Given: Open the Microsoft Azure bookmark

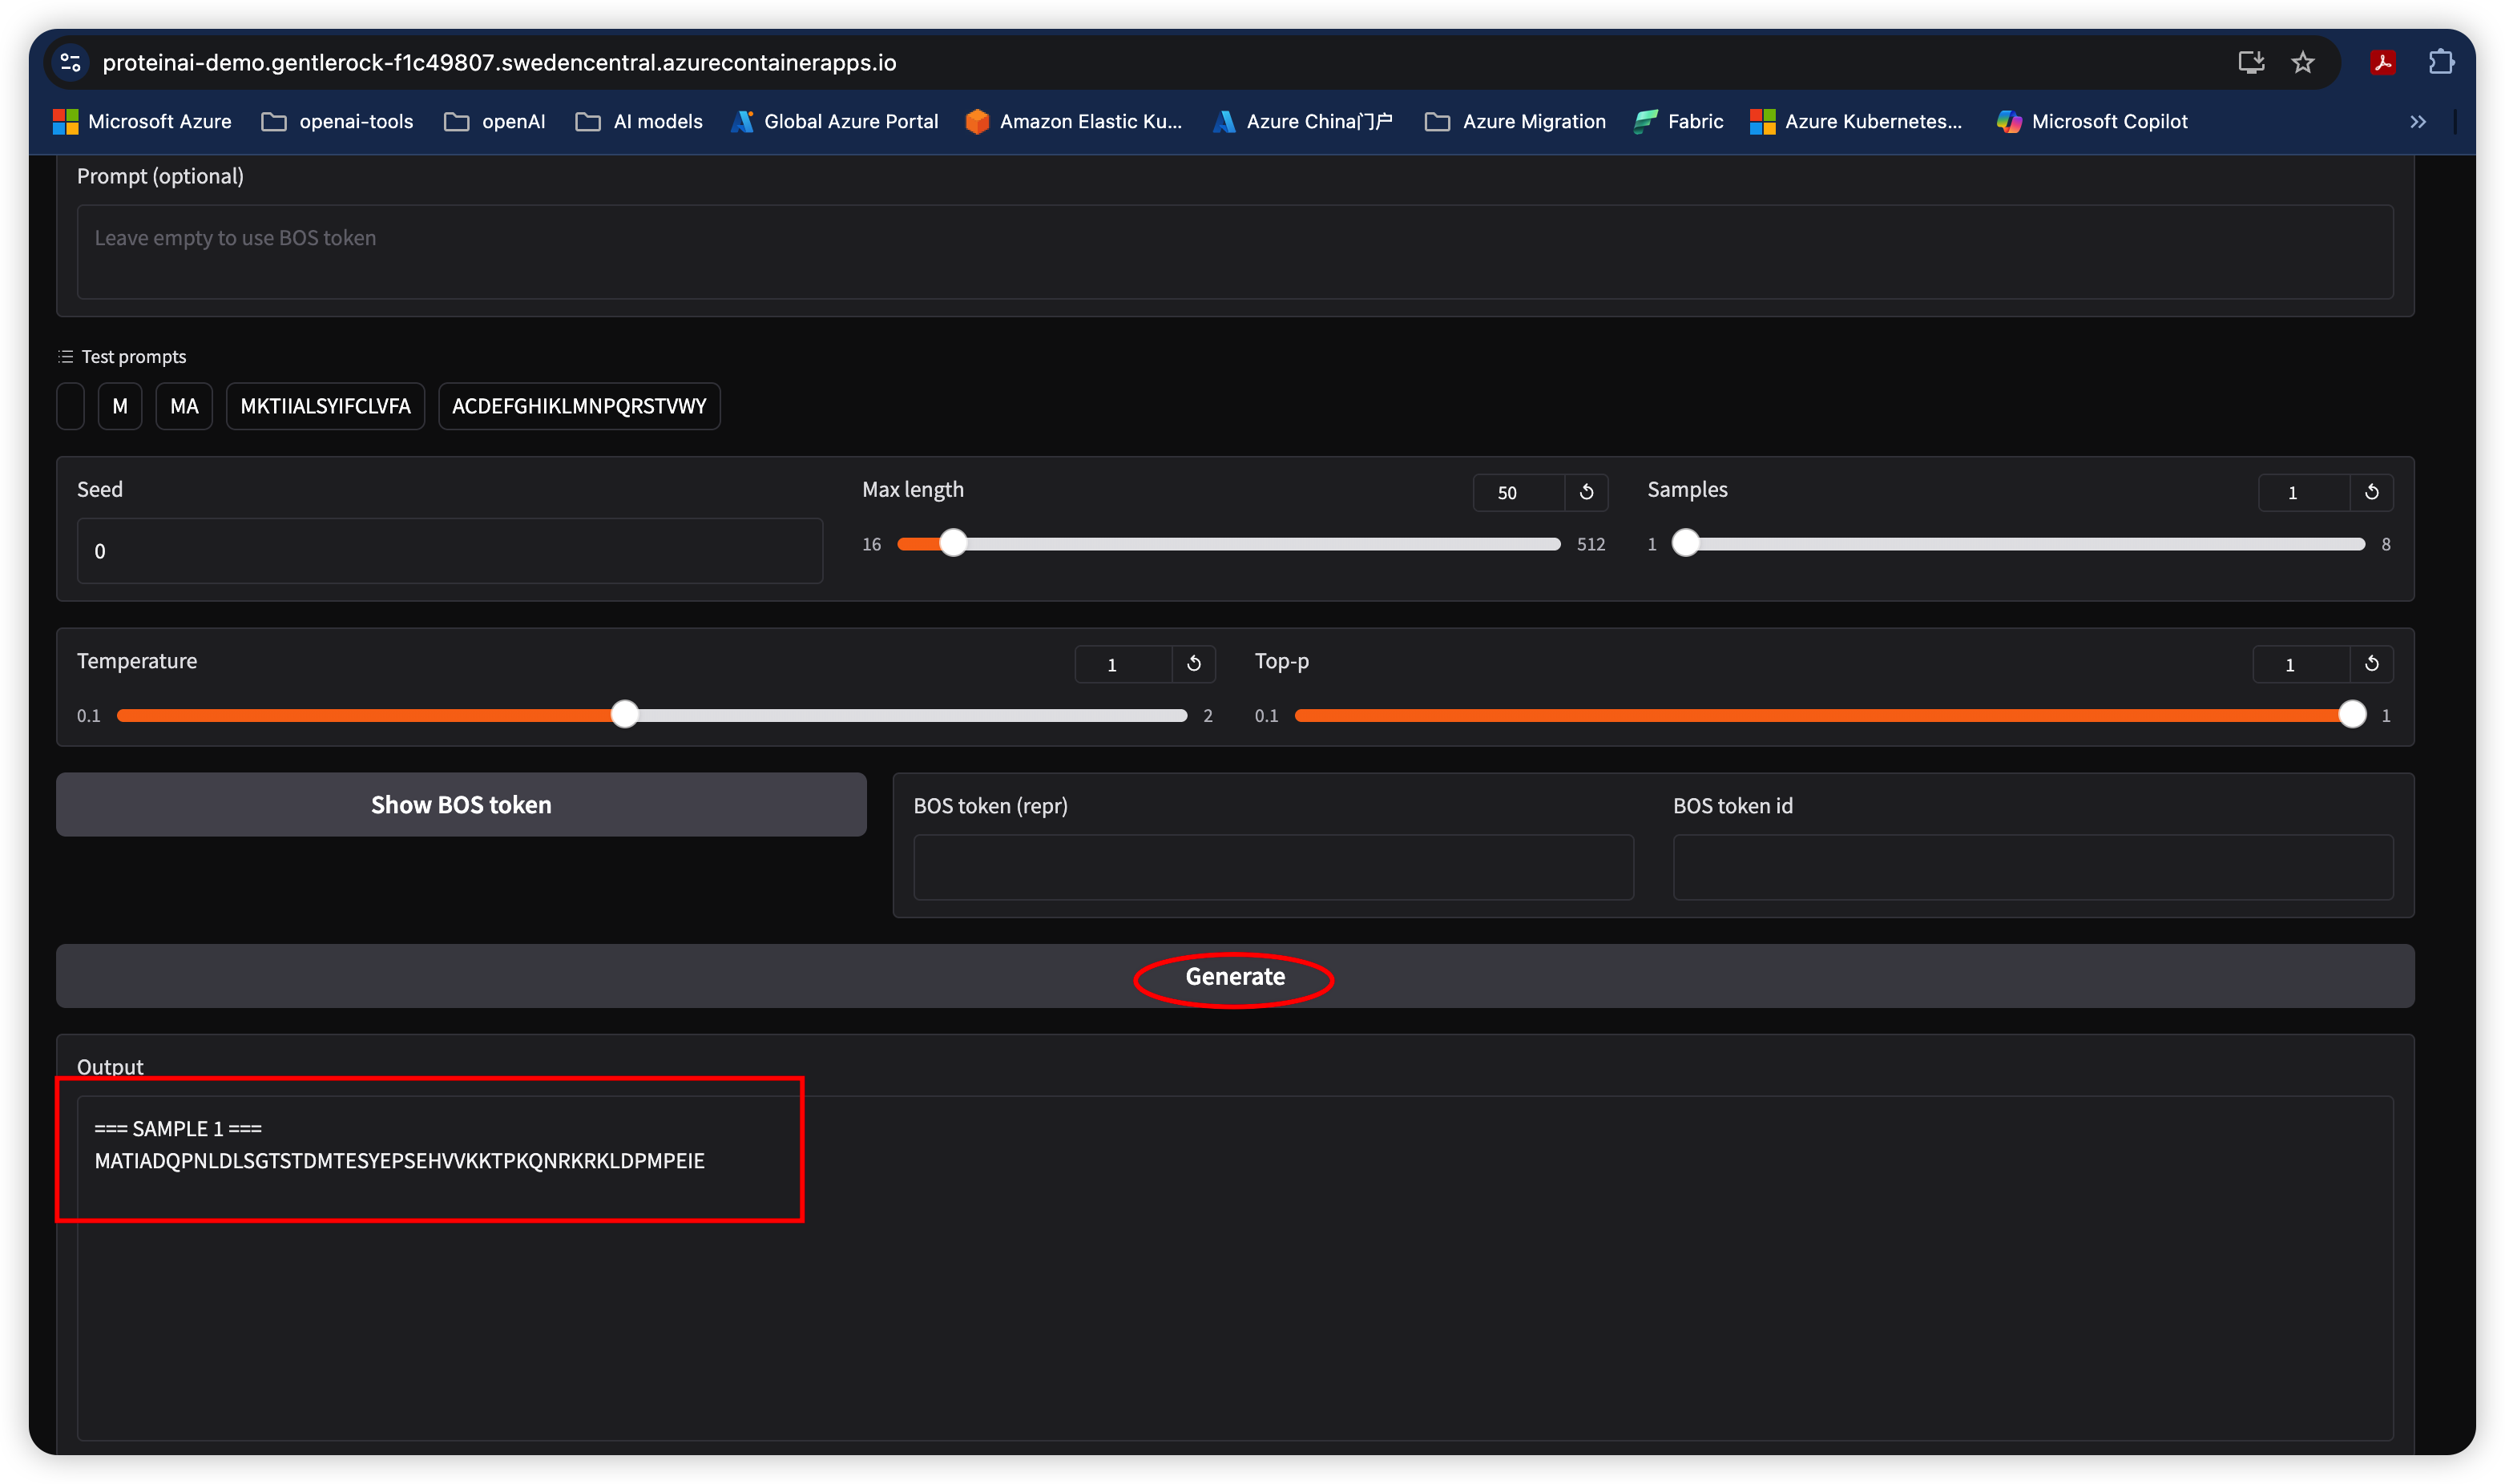Looking at the screenshot, I should [142, 122].
